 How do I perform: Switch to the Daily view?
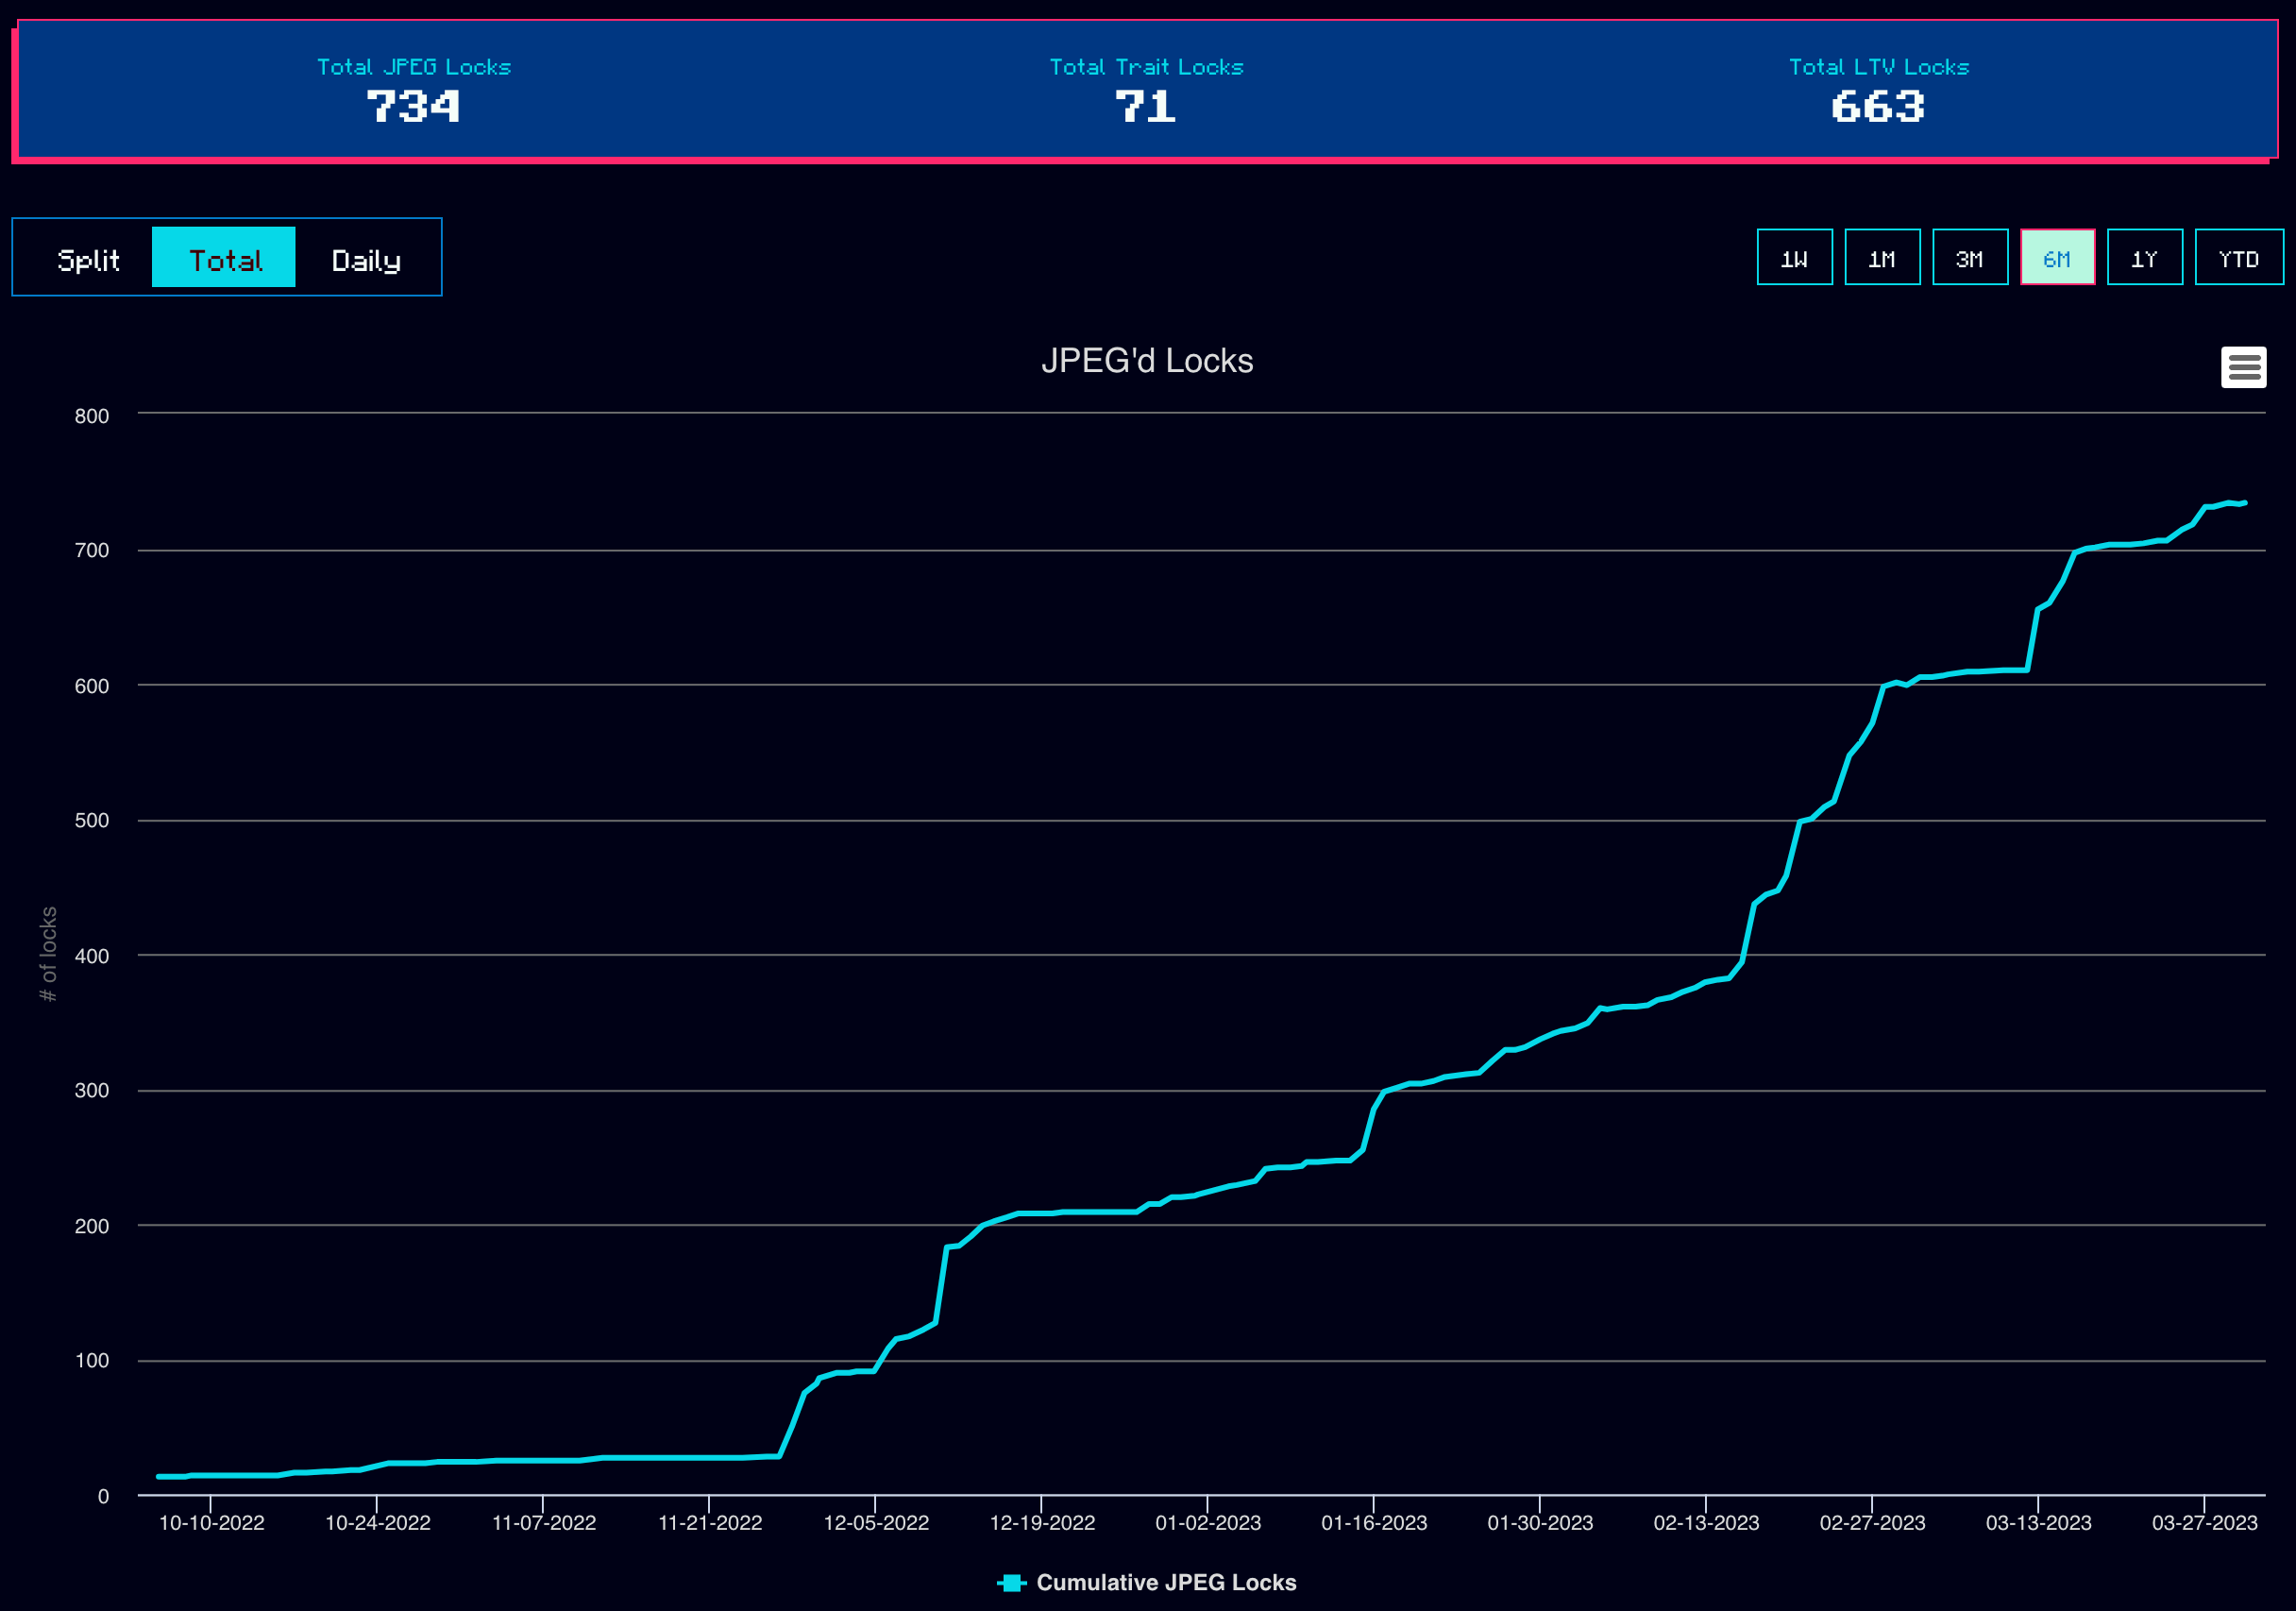(x=366, y=260)
